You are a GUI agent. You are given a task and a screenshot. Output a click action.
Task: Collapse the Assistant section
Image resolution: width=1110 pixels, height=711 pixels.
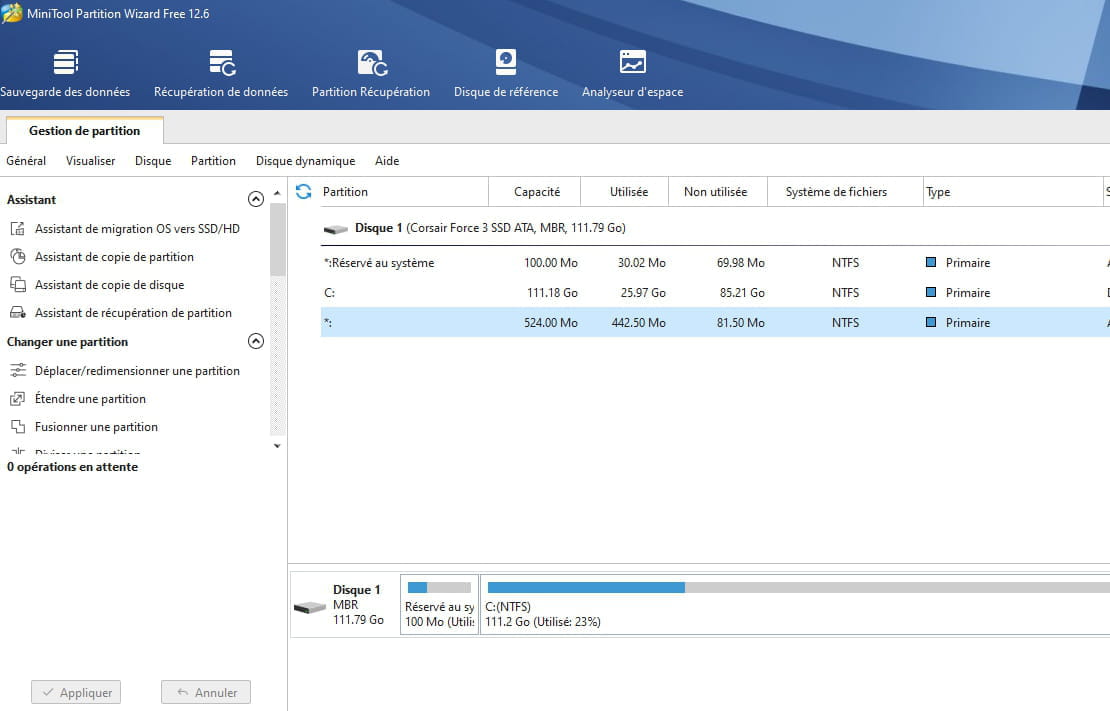pos(256,200)
